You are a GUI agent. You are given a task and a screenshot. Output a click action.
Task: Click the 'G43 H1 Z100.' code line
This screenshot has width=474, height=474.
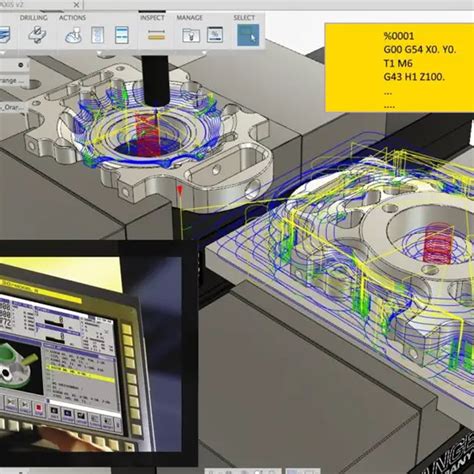point(414,77)
